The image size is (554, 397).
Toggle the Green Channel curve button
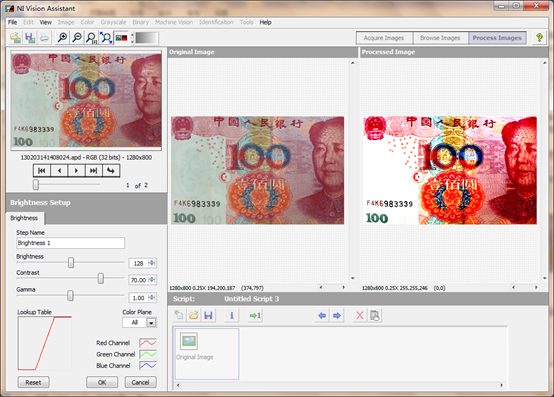click(148, 354)
